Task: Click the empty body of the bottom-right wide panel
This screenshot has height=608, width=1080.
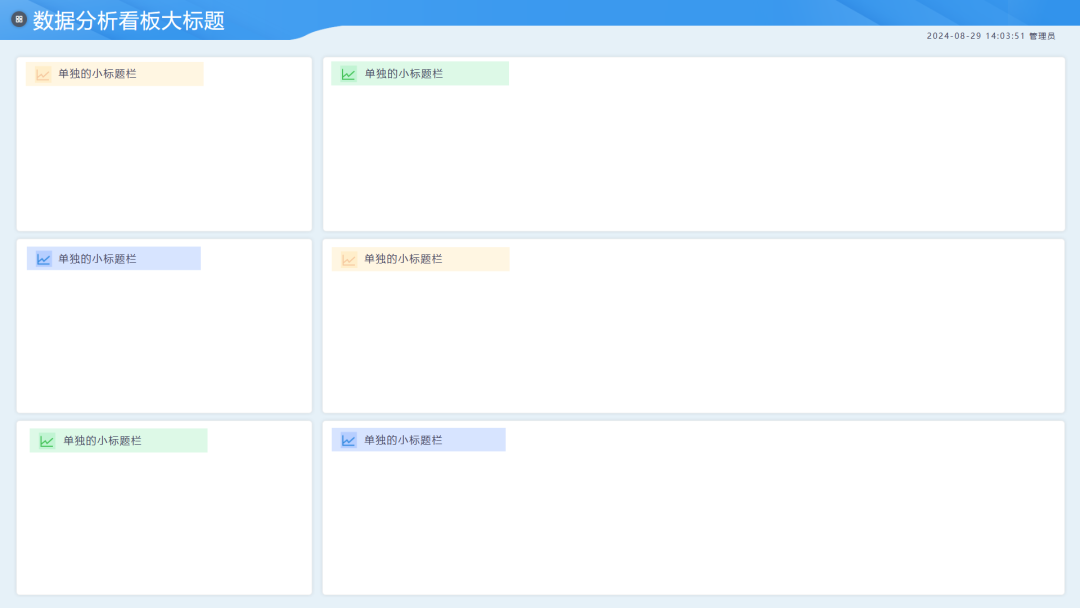Action: pos(694,522)
